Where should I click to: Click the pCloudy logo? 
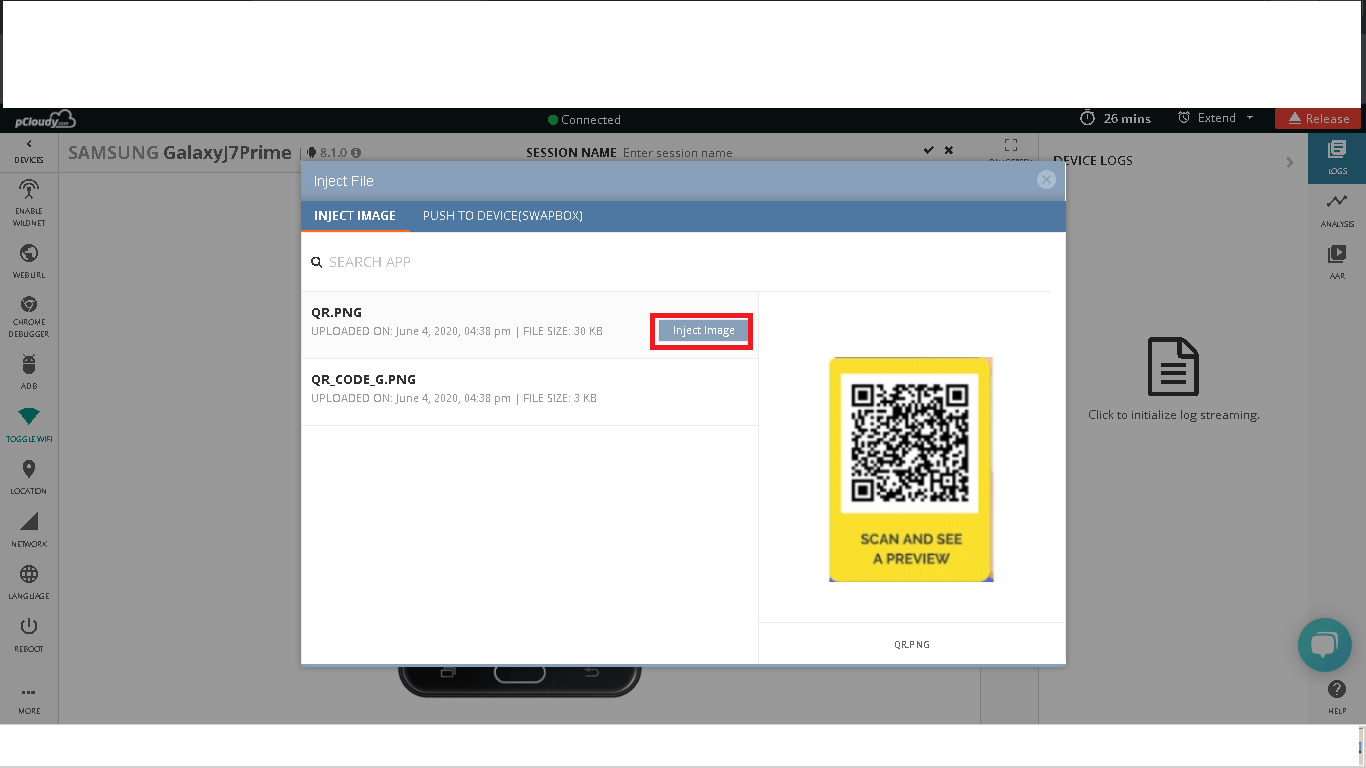(45, 120)
